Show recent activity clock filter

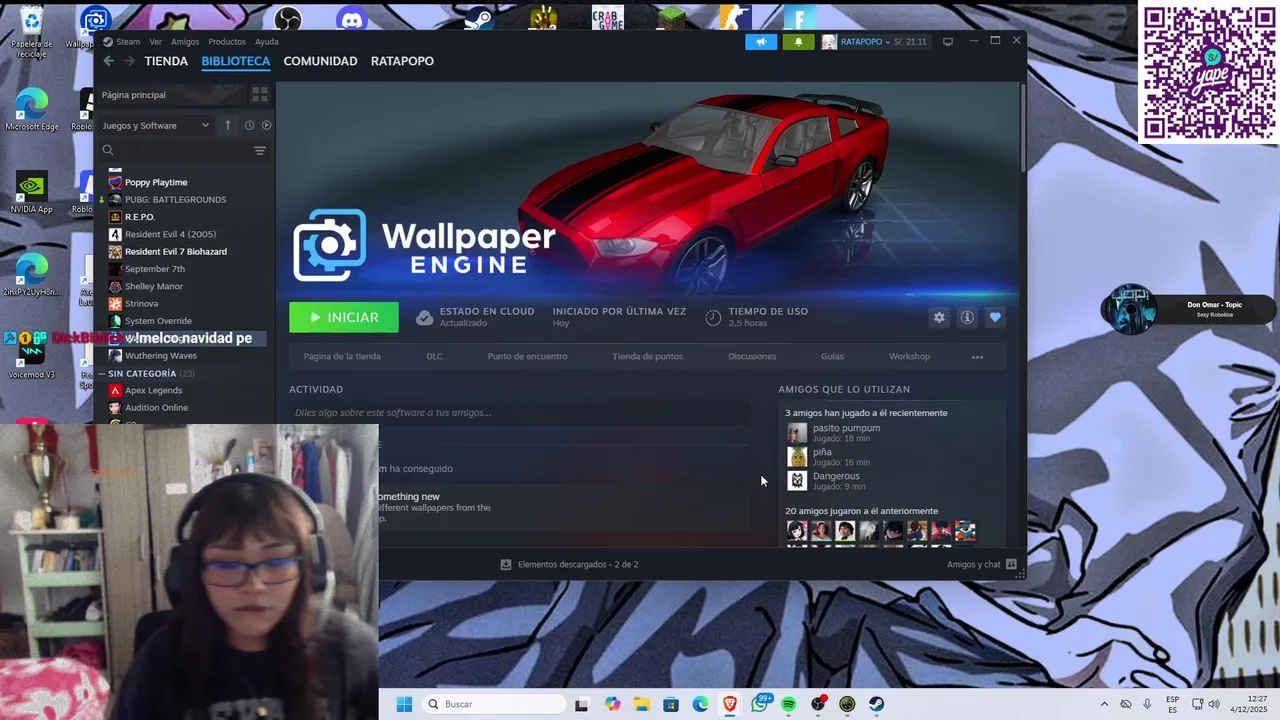(x=249, y=125)
